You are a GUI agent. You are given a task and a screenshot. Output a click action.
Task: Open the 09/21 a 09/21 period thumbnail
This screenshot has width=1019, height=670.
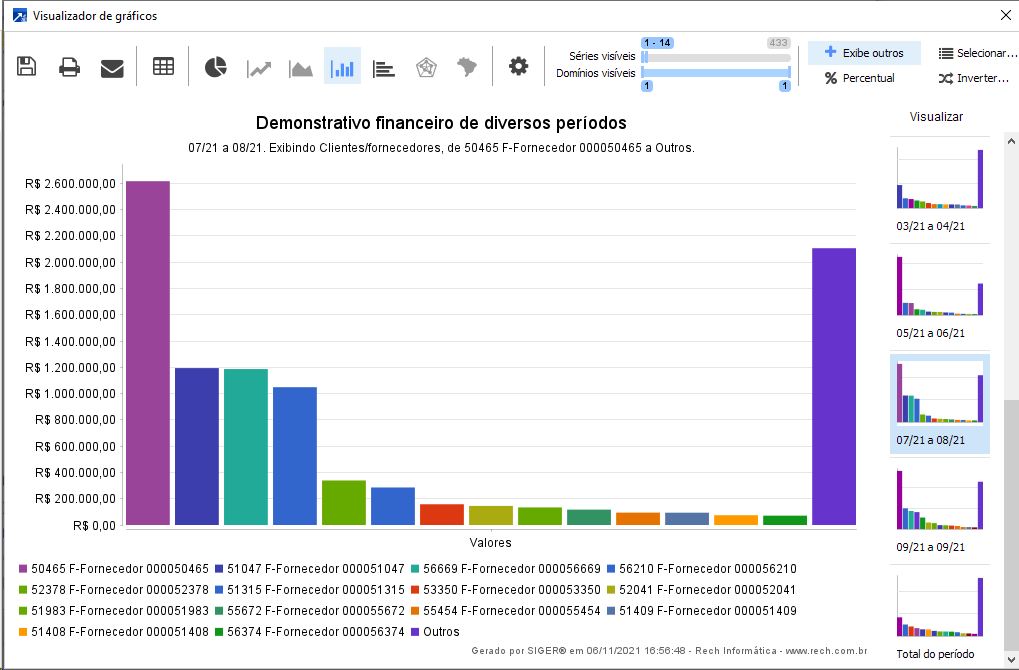click(940, 500)
